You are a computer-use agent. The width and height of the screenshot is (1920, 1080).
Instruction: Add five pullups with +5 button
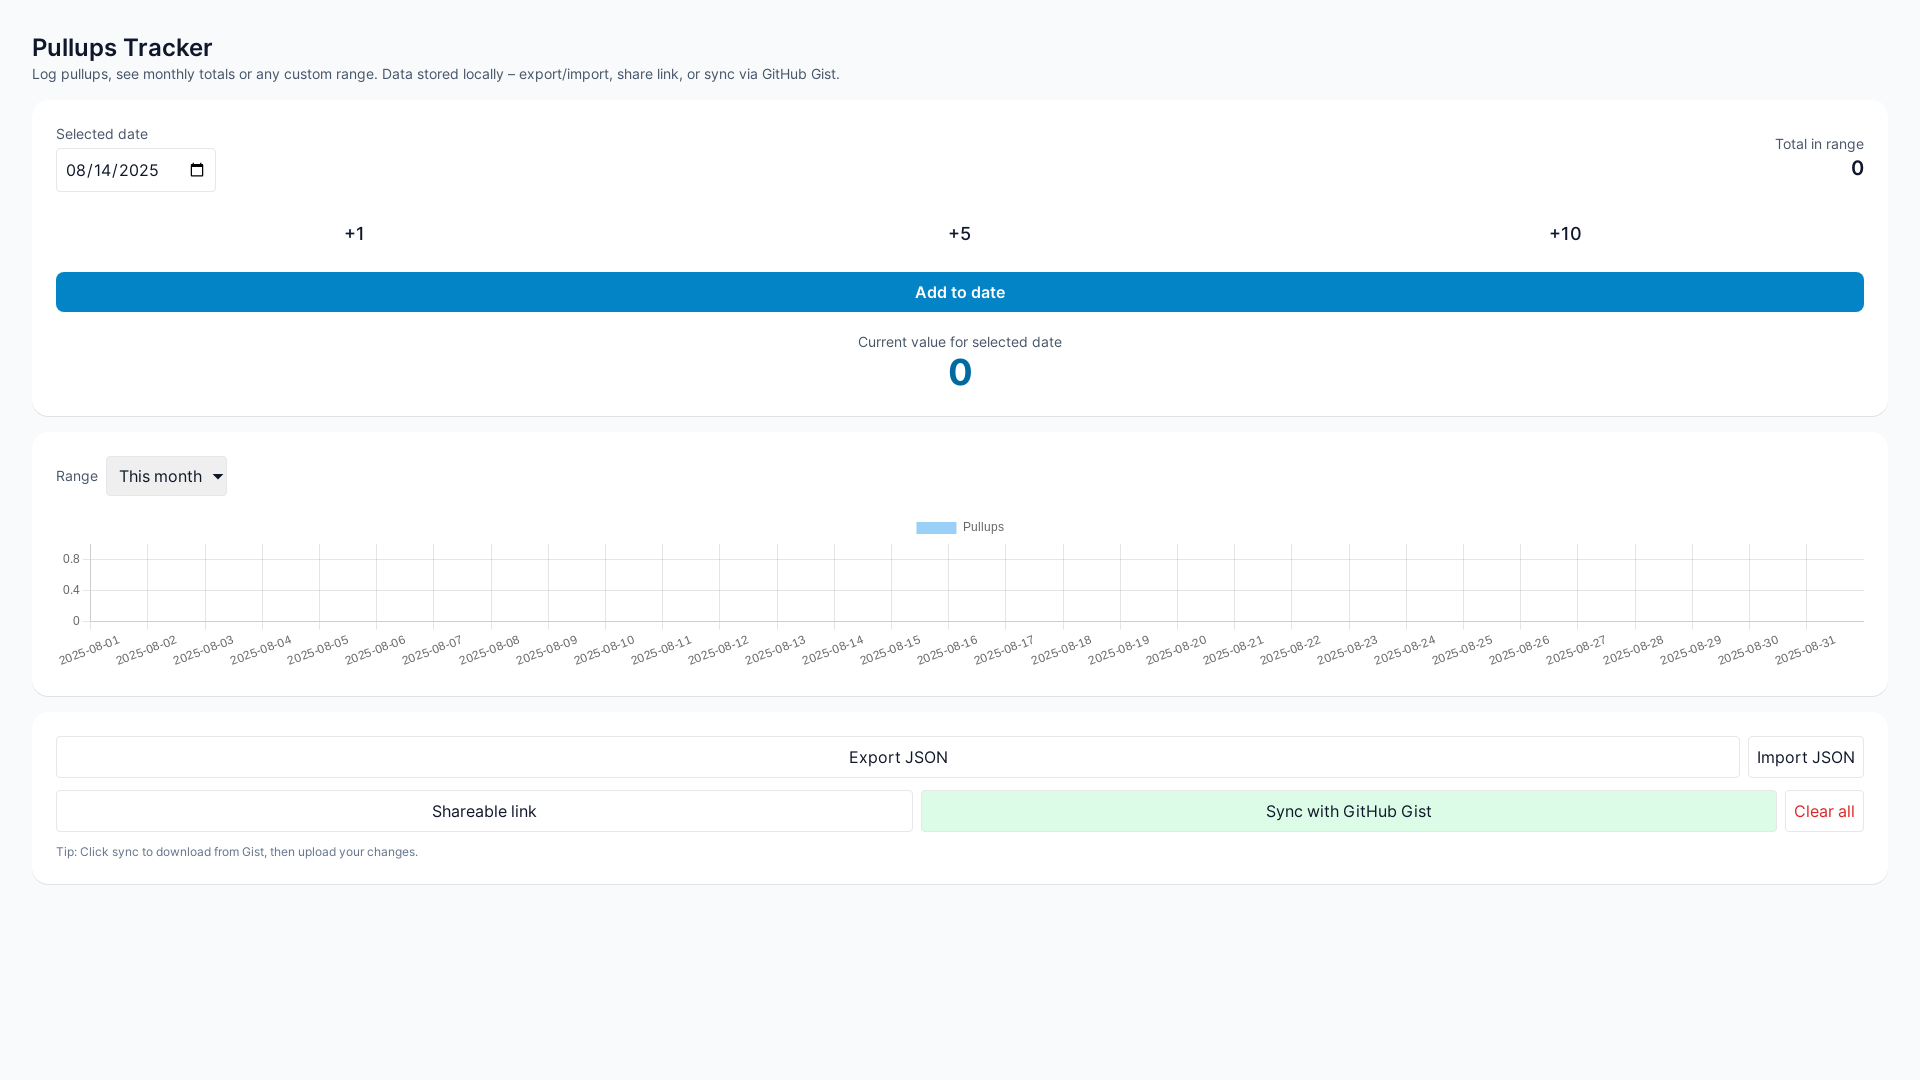coord(960,234)
